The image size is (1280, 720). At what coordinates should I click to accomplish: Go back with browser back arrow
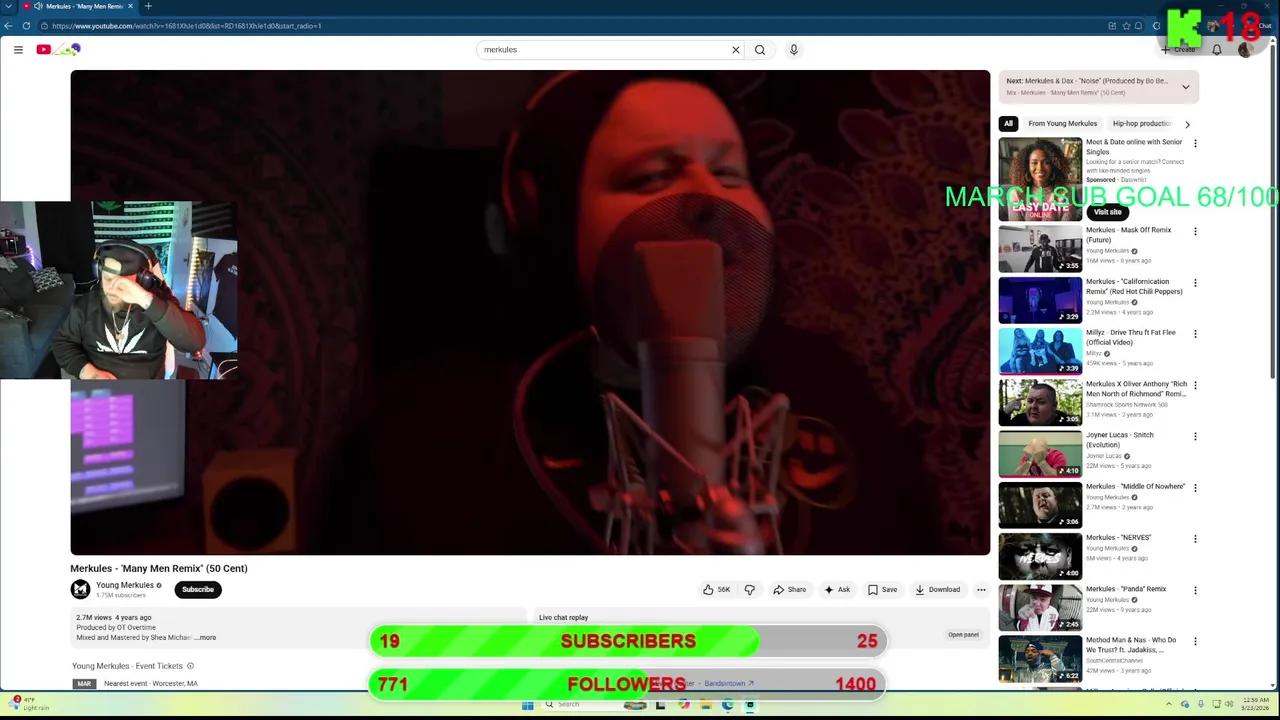click(9, 25)
